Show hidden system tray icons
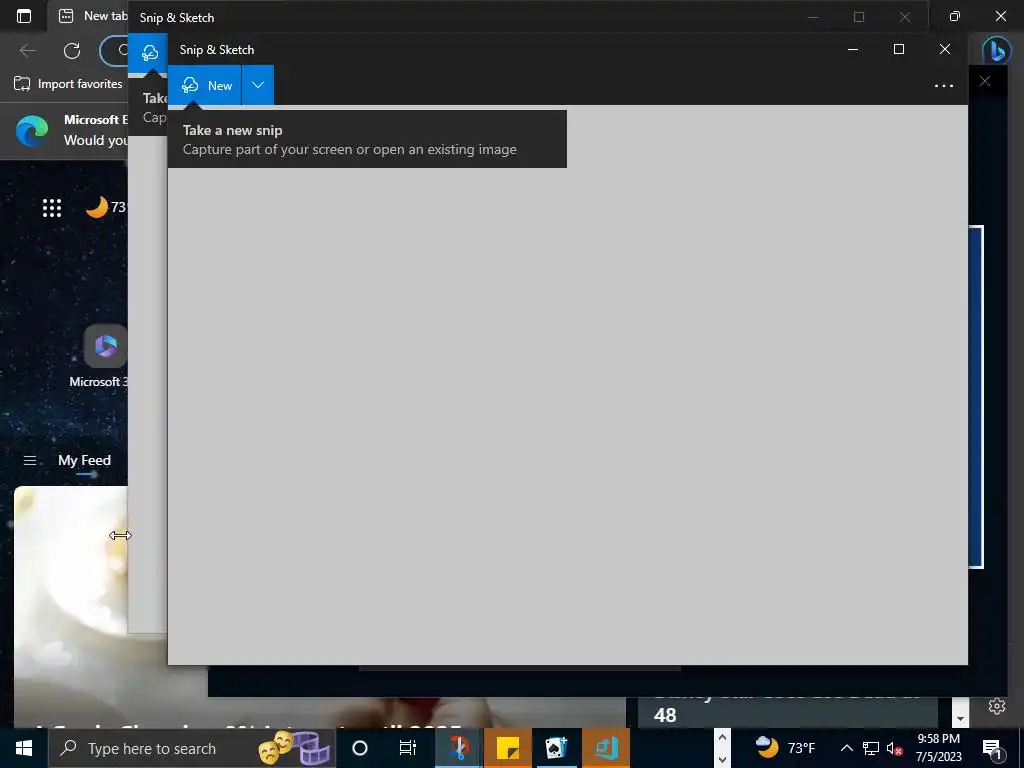This screenshot has width=1024, height=768. [x=846, y=748]
